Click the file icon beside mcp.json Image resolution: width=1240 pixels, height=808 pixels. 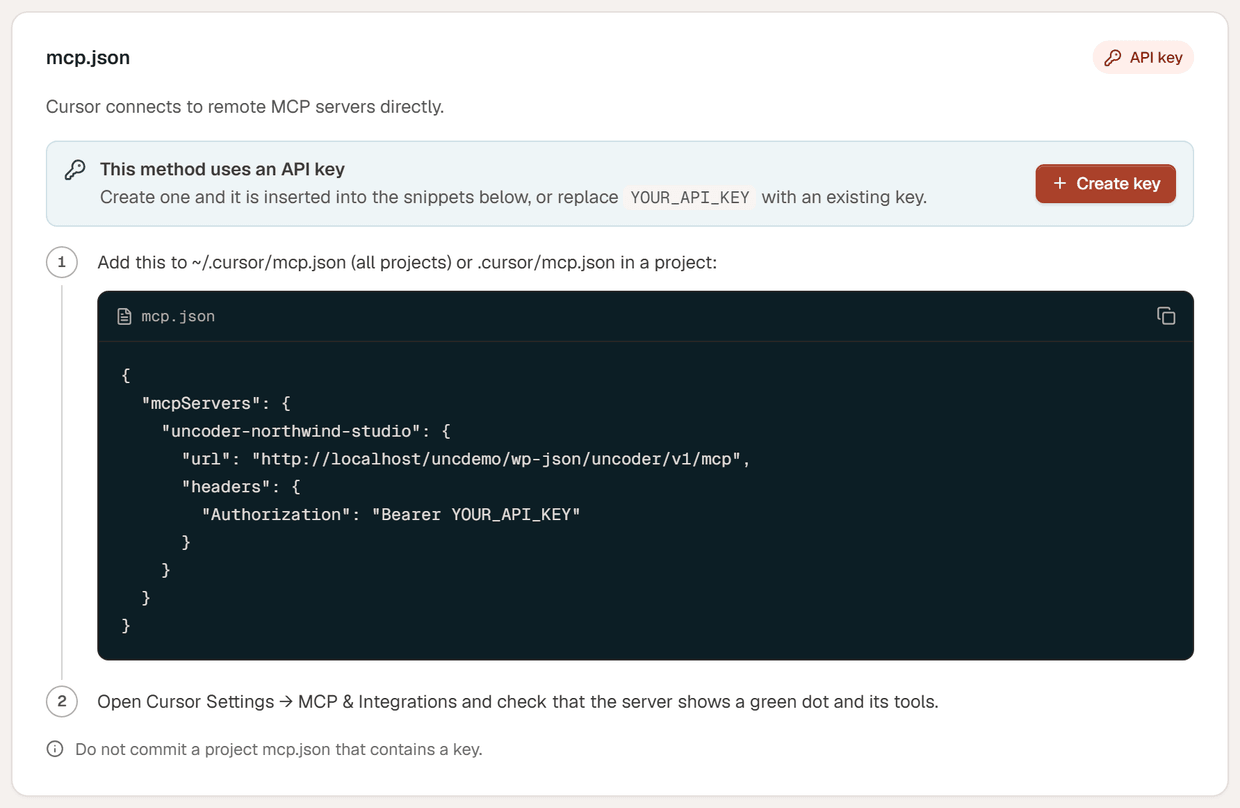(x=125, y=316)
